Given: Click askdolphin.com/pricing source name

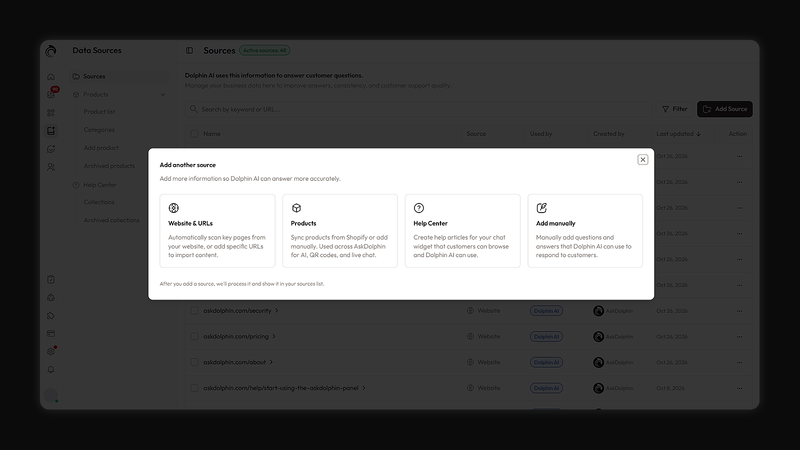Looking at the screenshot, I should click(x=236, y=336).
